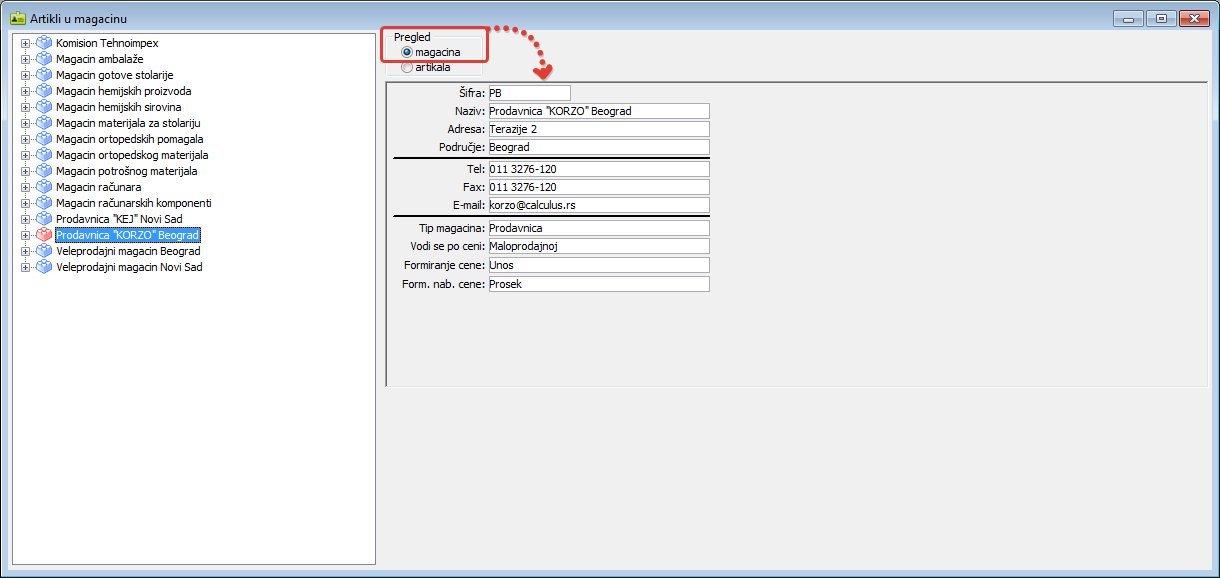Click the icon next to Magacin hemijskih sirovina
The width and height of the screenshot is (1220, 578).
coord(43,107)
